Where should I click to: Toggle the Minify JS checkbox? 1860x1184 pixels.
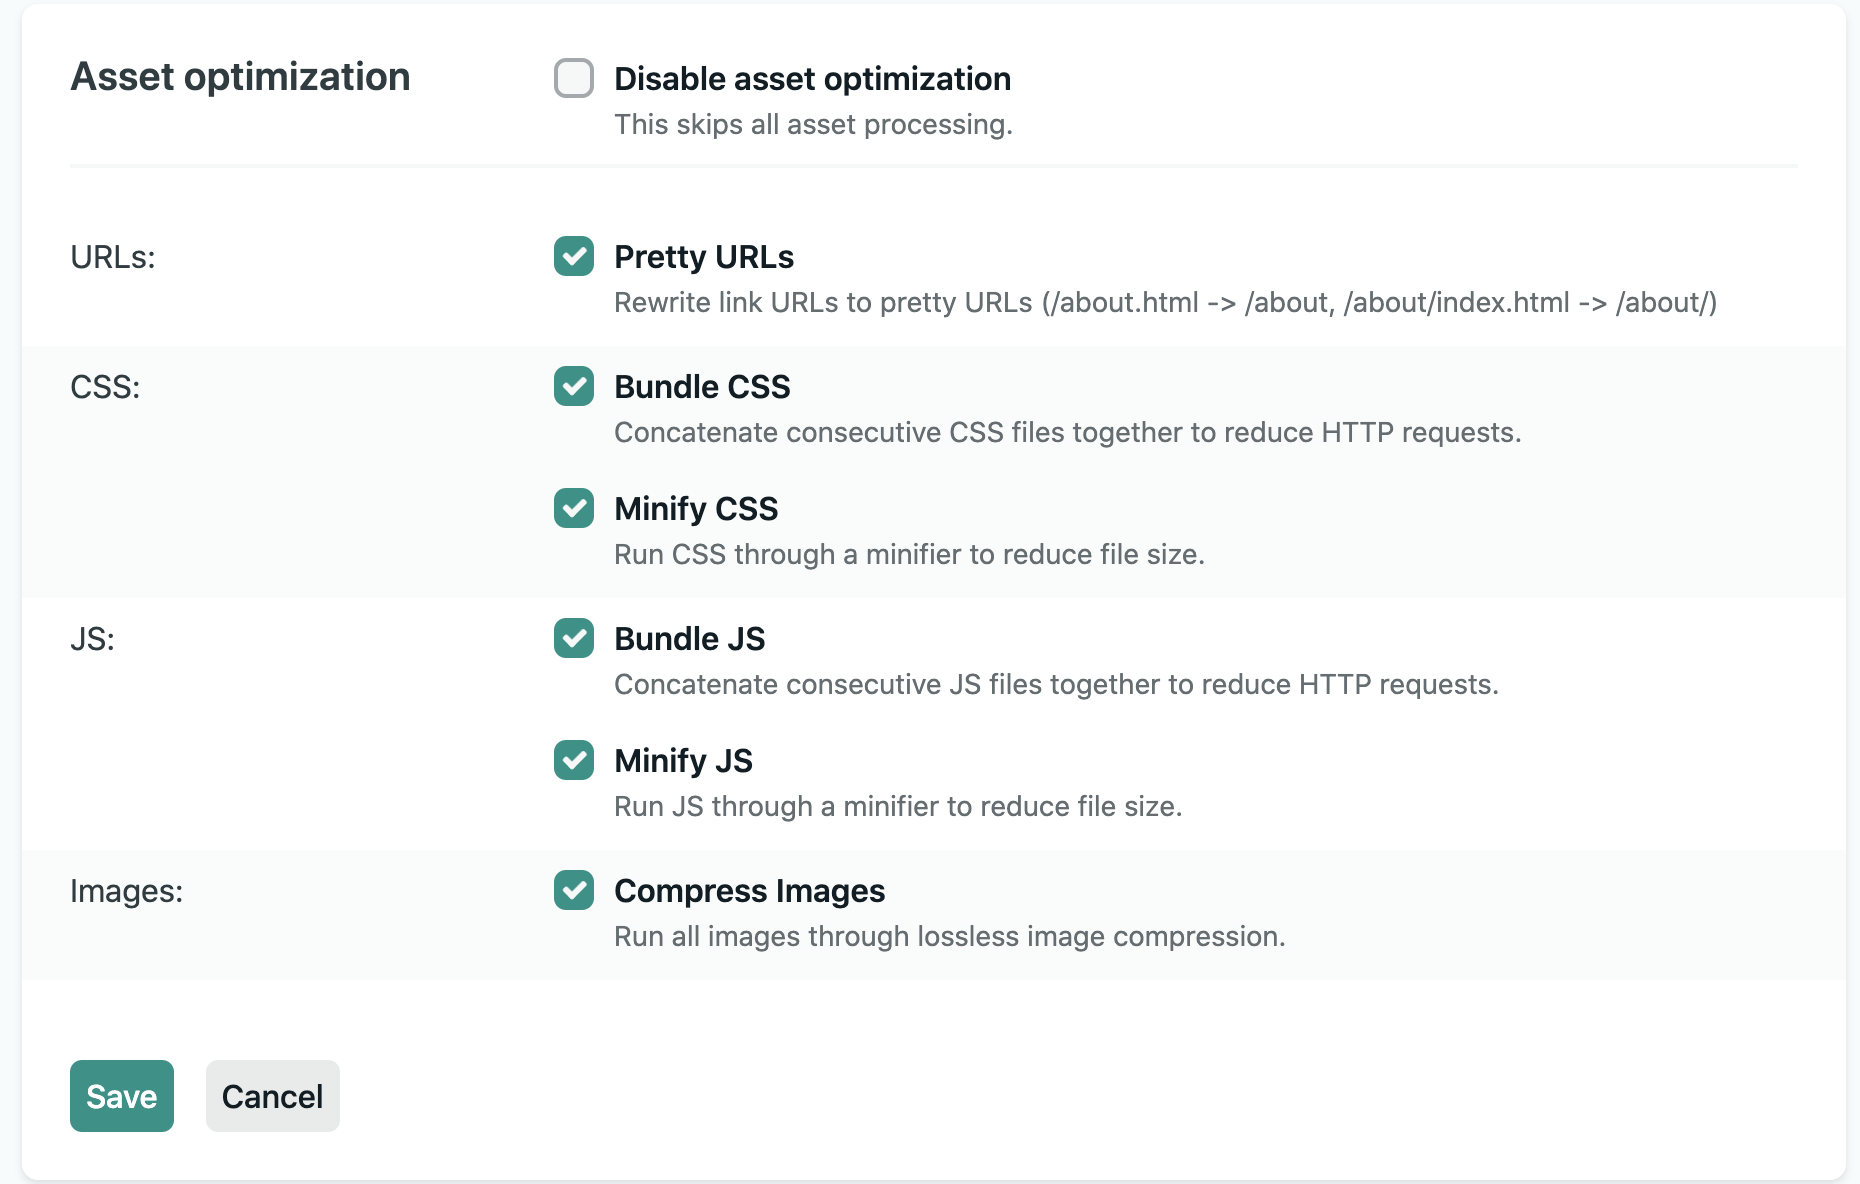[574, 760]
